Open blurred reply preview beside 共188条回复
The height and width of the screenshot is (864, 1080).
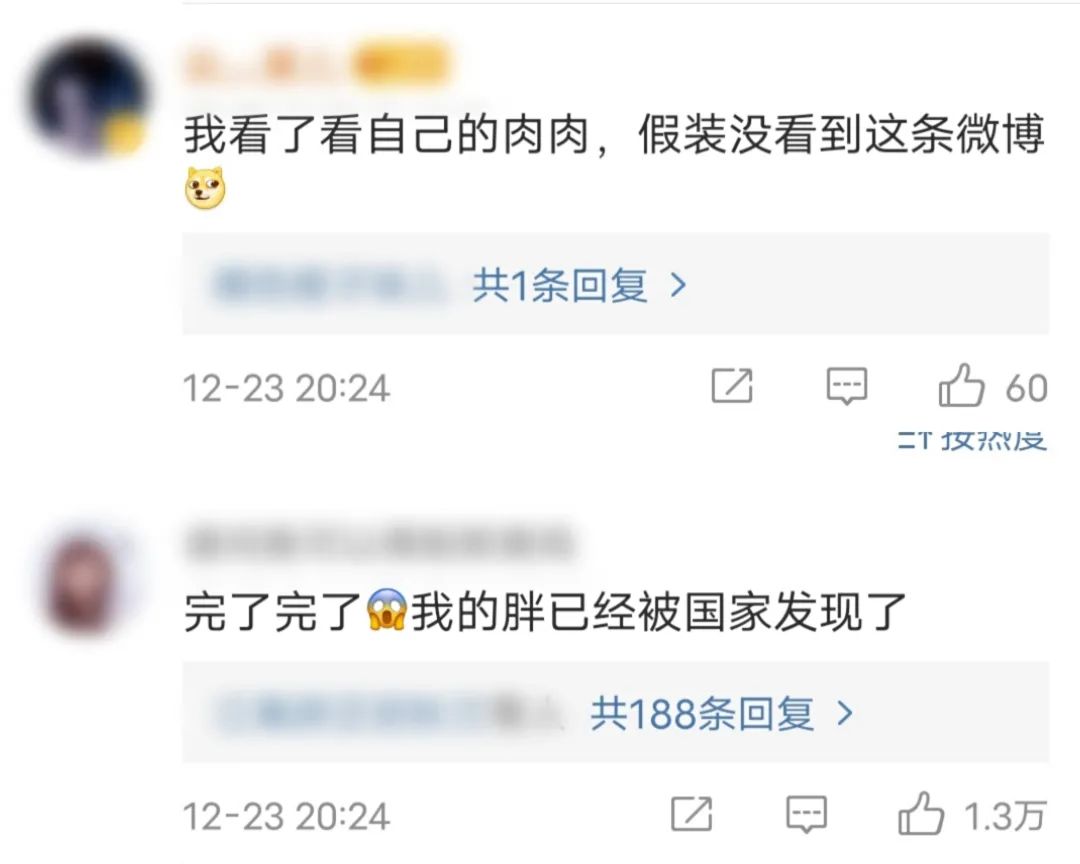(x=387, y=714)
